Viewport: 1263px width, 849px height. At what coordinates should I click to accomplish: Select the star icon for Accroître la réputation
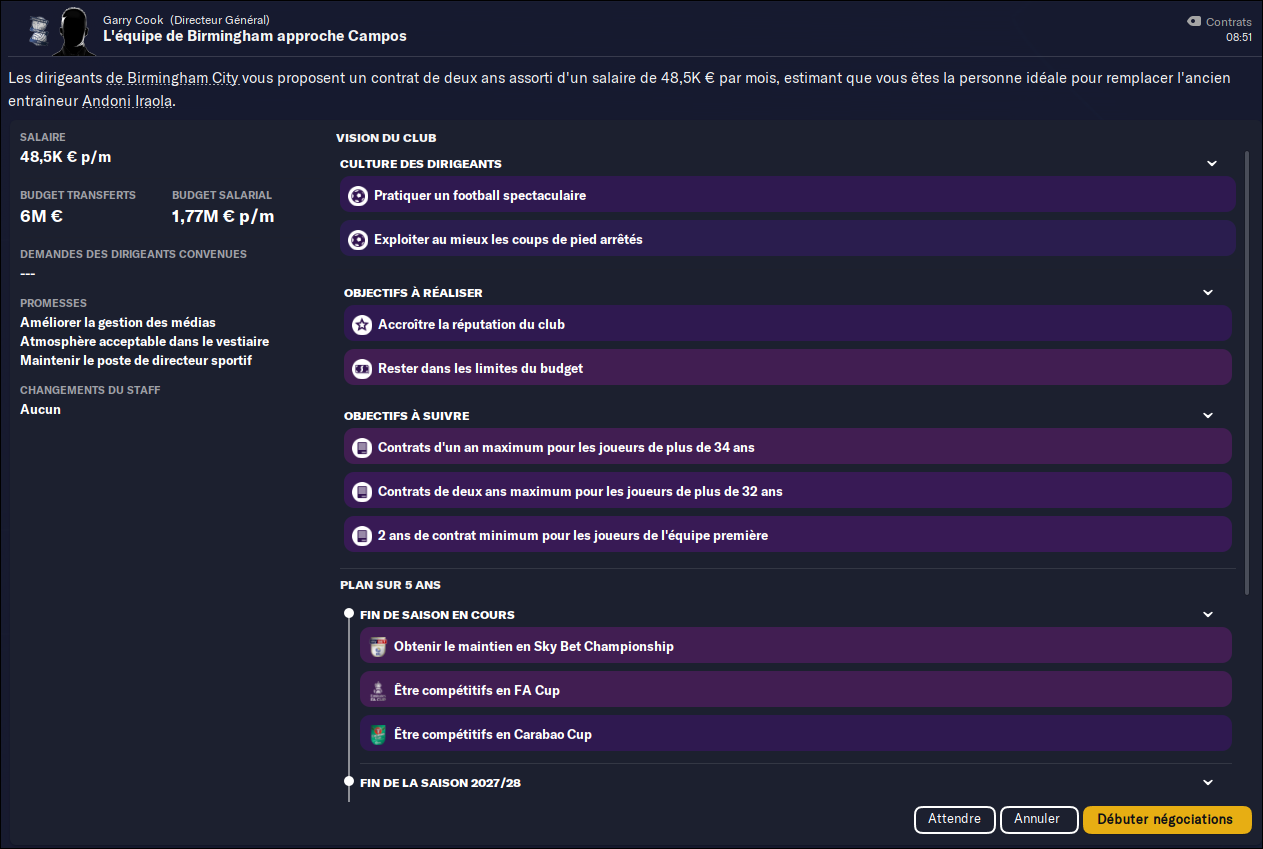coord(362,325)
